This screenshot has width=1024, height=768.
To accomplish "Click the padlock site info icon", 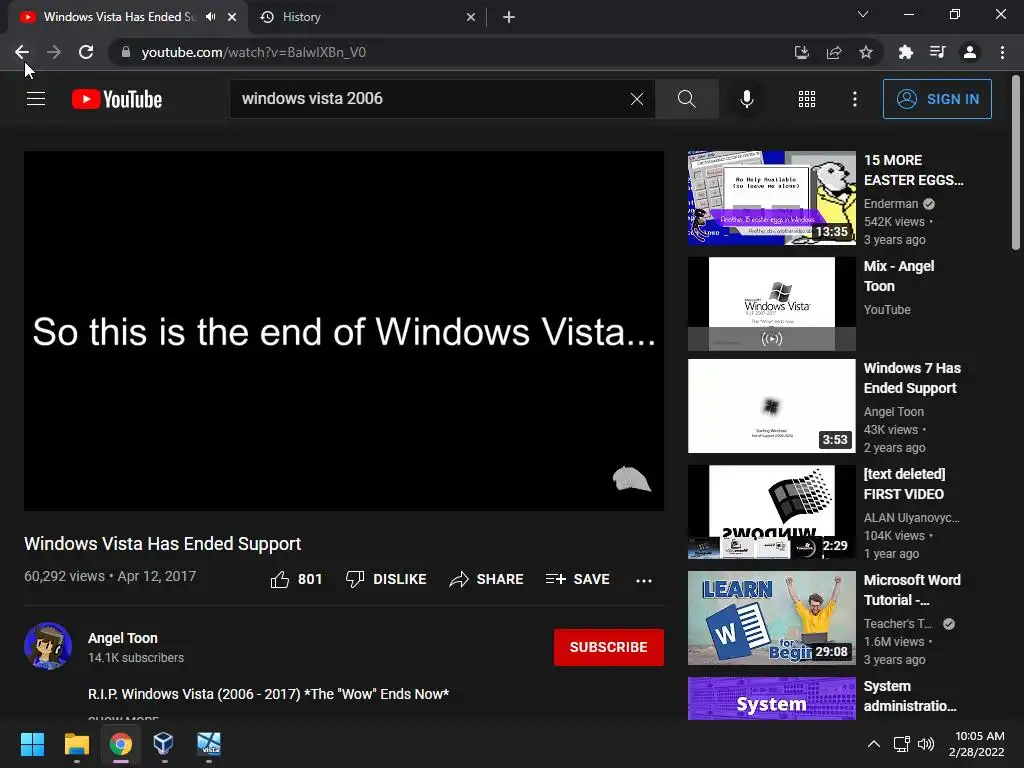I will pyautogui.click(x=126, y=52).
